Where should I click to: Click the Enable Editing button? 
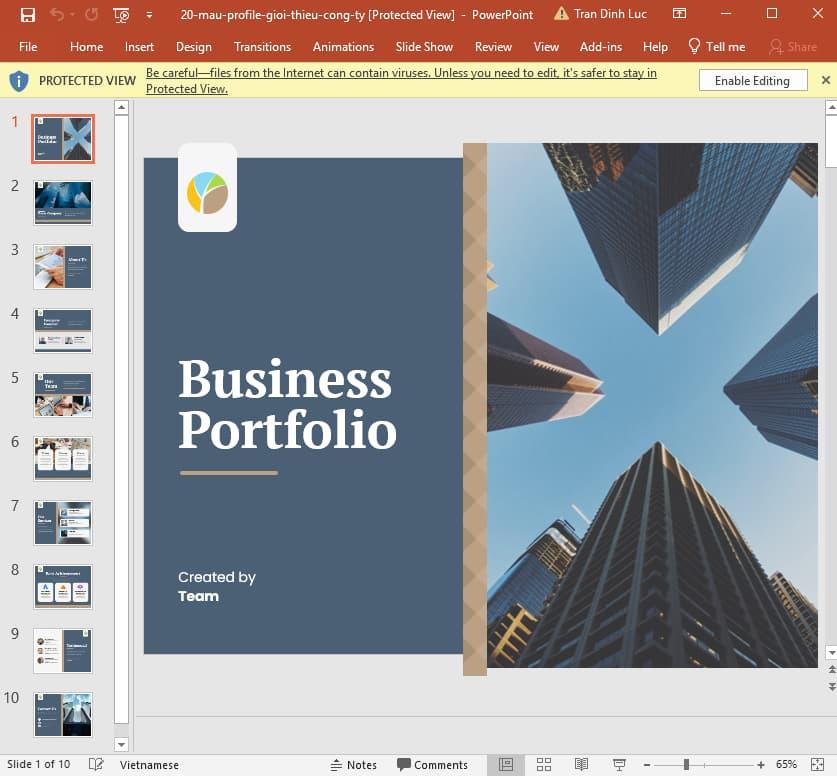point(752,80)
